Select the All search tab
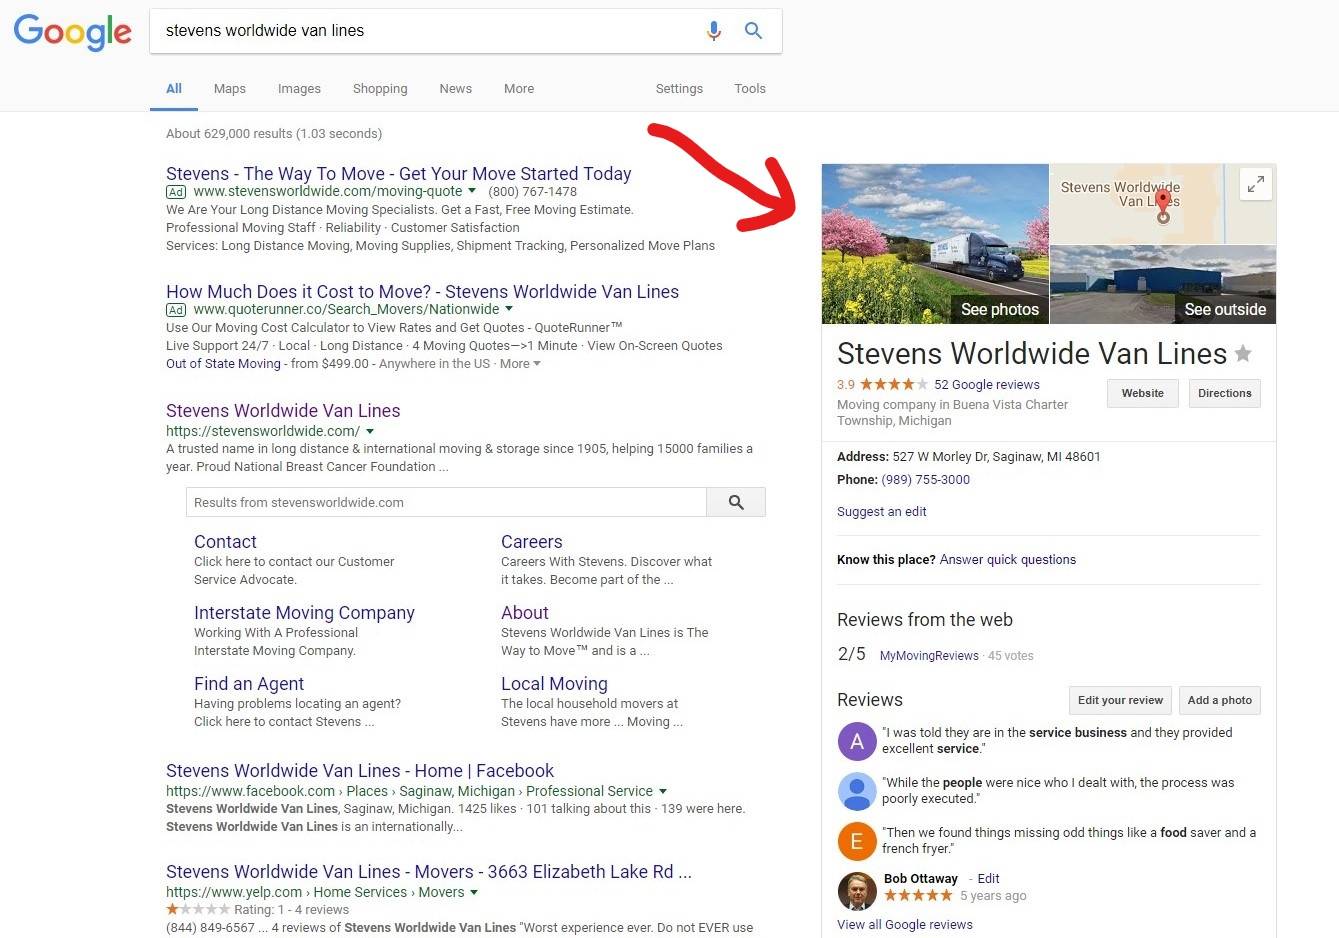Screen dimensions: 1339x938 174,88
